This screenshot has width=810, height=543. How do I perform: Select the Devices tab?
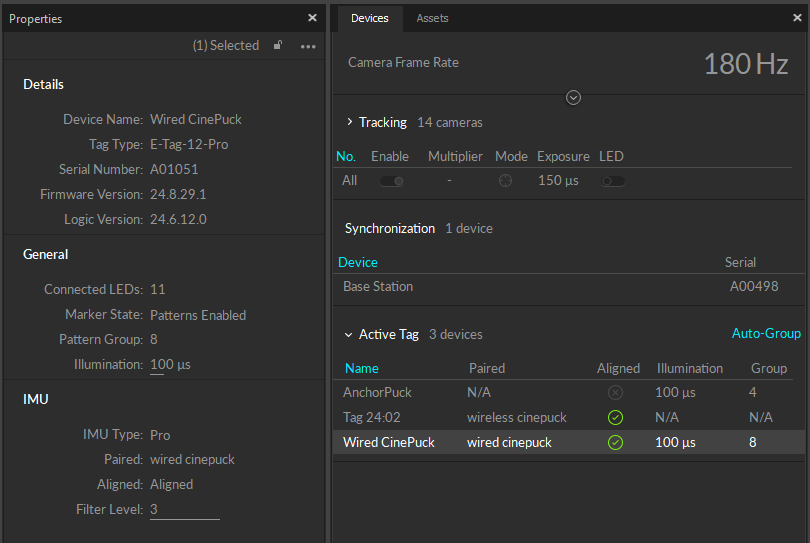coord(369,18)
